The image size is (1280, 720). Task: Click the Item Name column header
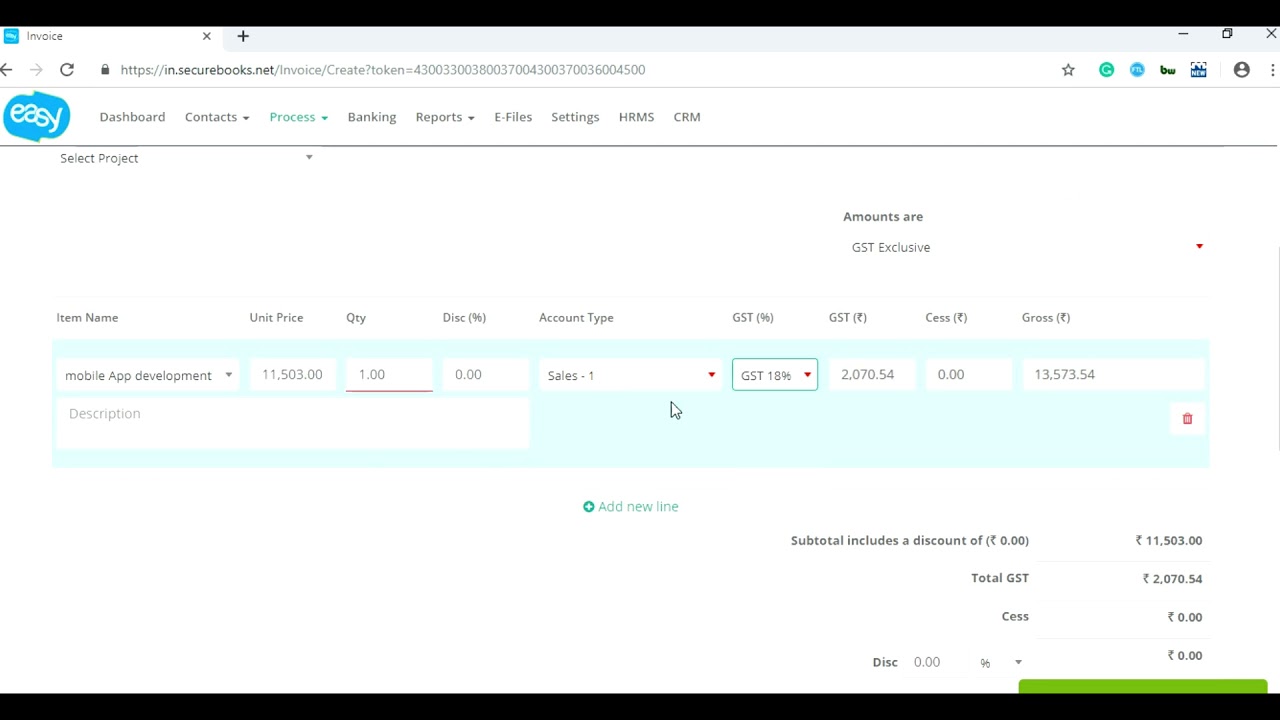click(x=87, y=318)
